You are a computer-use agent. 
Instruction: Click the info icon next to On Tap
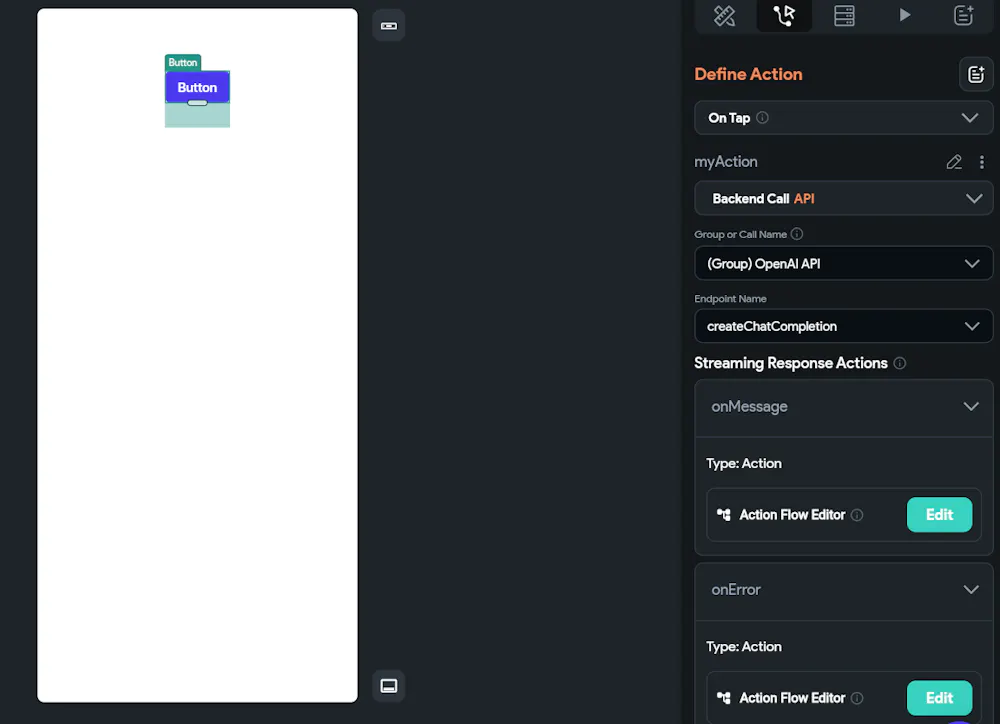762,117
